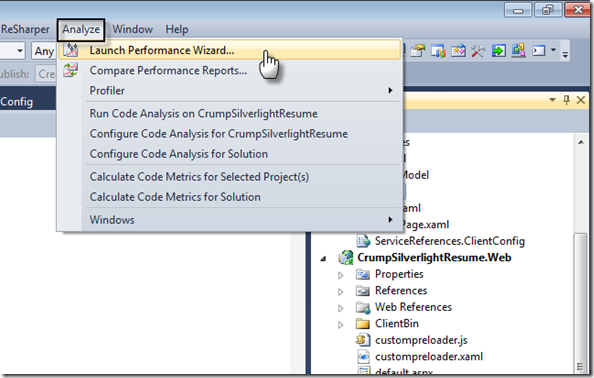Viewport: 594px width, 378px height.
Task: Click Launch Performance Wizard icon in menu
Action: point(70,50)
